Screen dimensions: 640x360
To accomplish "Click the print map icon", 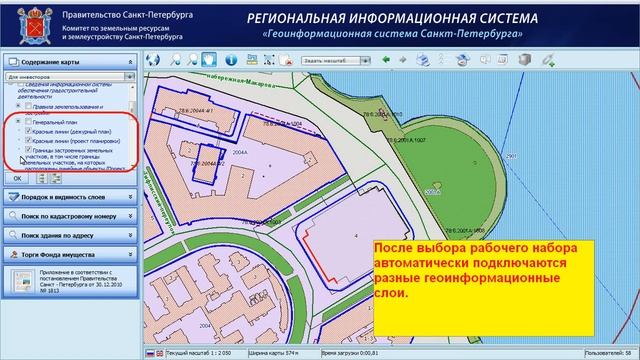I will tap(423, 60).
